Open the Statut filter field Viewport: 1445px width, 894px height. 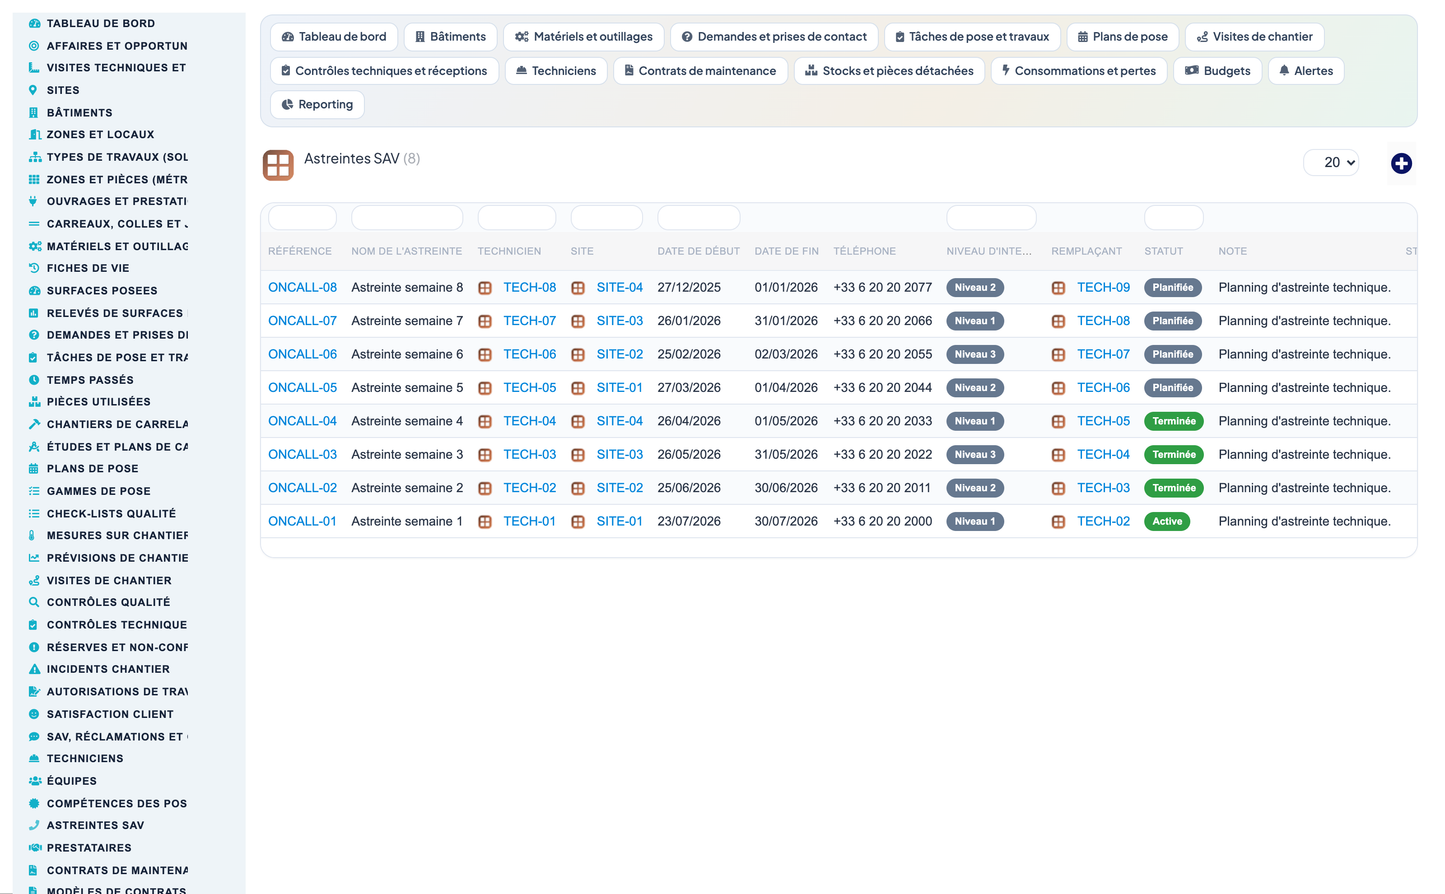(1173, 217)
